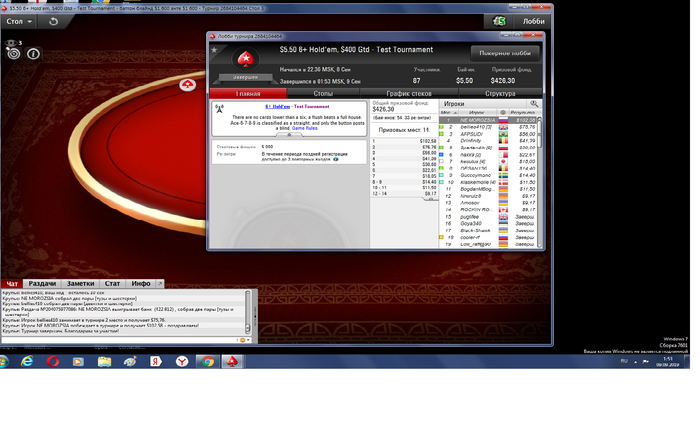This screenshot has height=438, width=700.
Task: Open the cashier dollar icon
Action: tap(499, 21)
